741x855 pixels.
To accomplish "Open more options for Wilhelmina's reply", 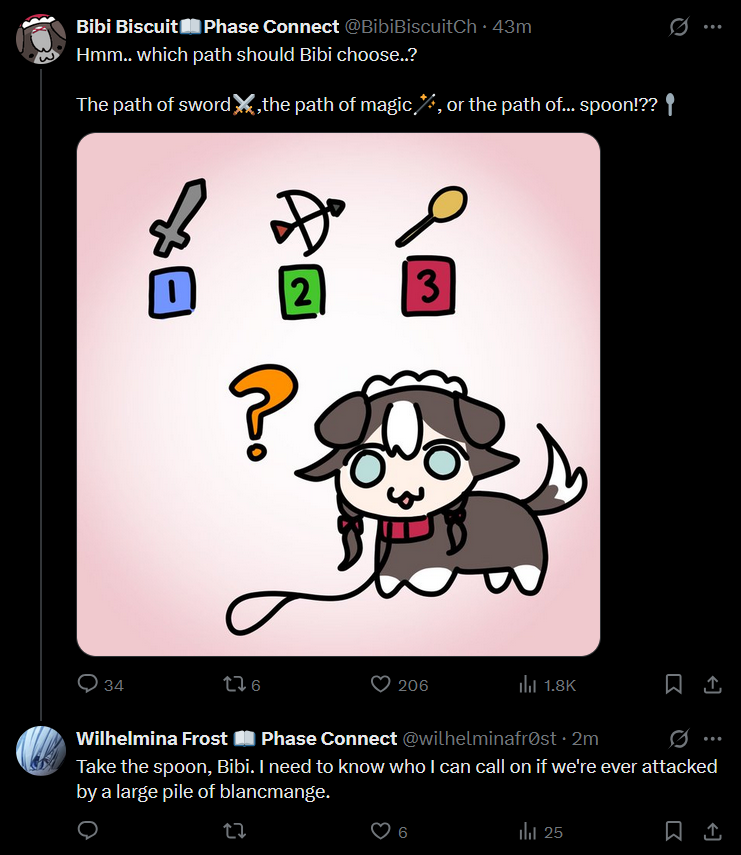I will (x=713, y=739).
